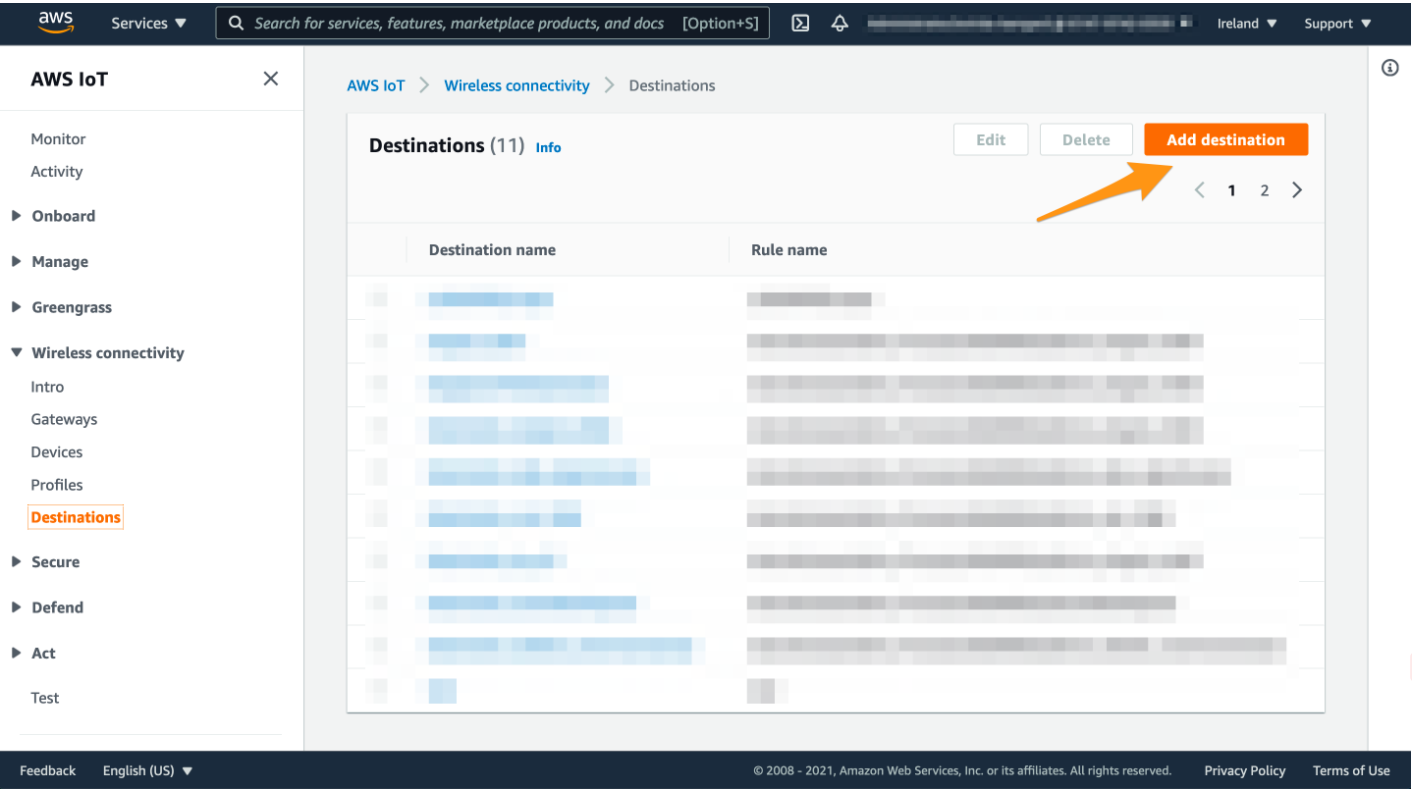
Task: Expand the Defend section
Action: 48,608
